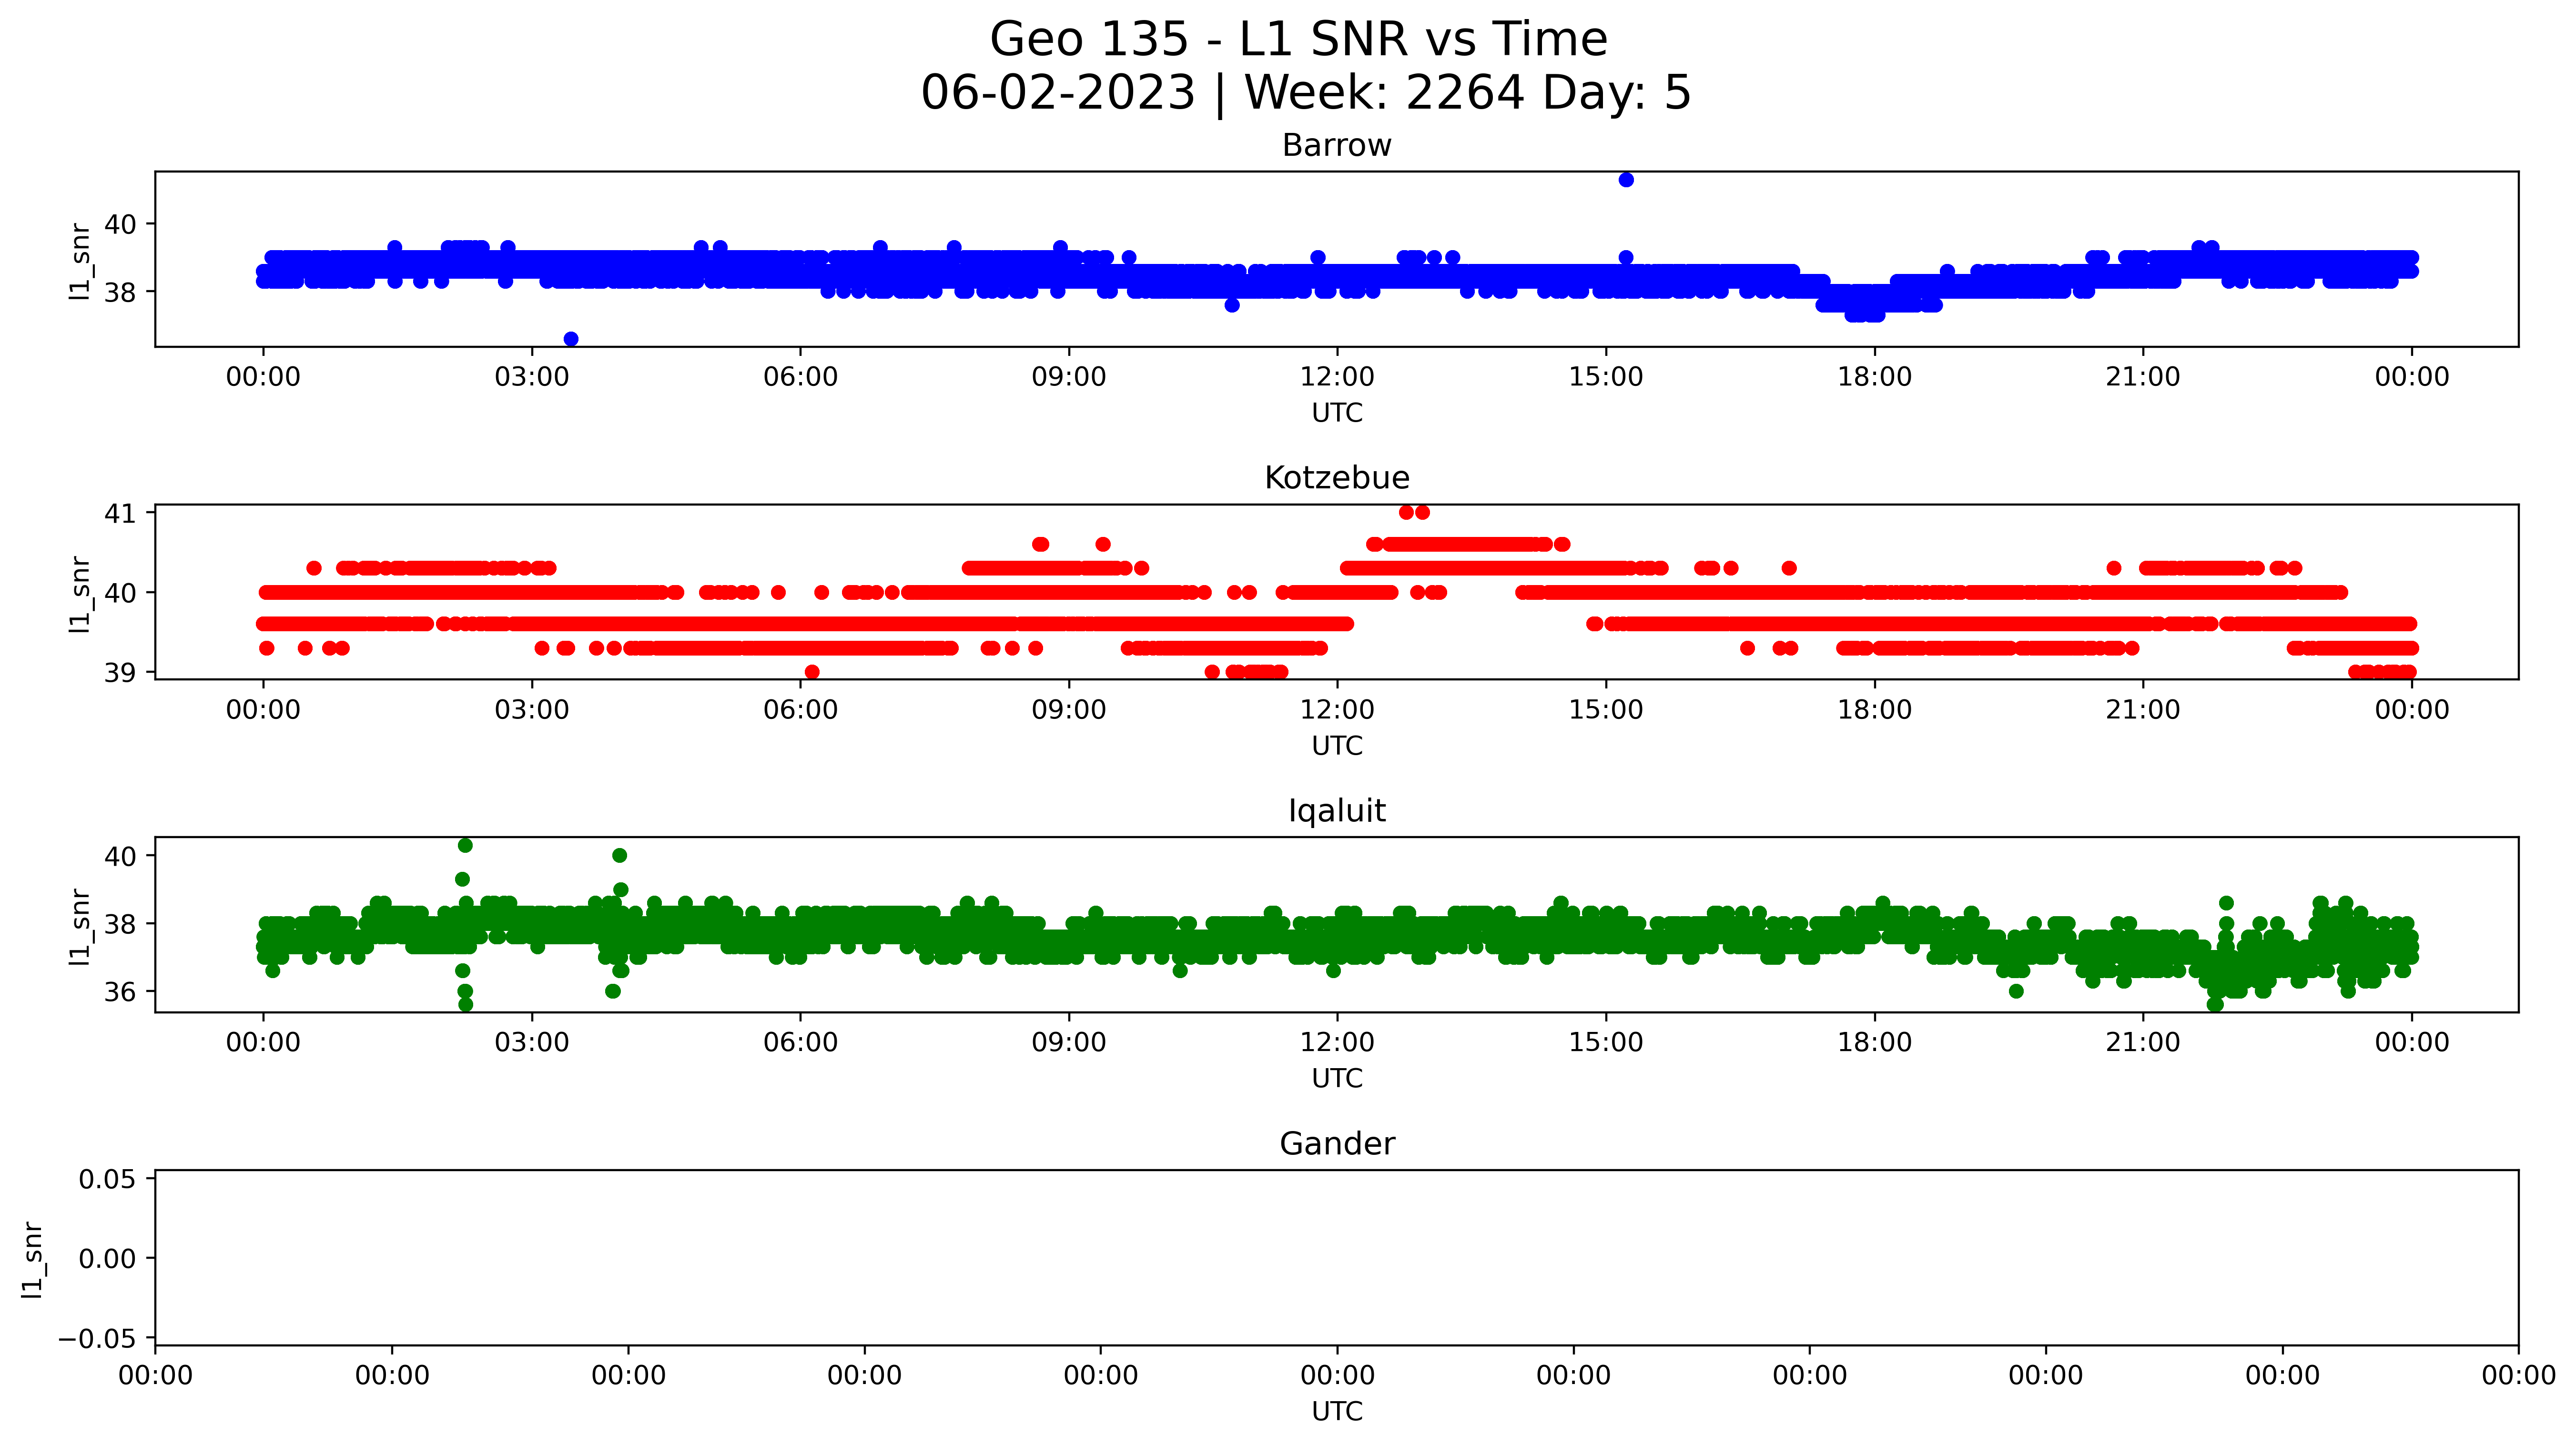Viewport: 2576px width, 1445px height.
Task: Click the "39" y-tick on Kotzebue plot
Action: pyautogui.click(x=121, y=673)
